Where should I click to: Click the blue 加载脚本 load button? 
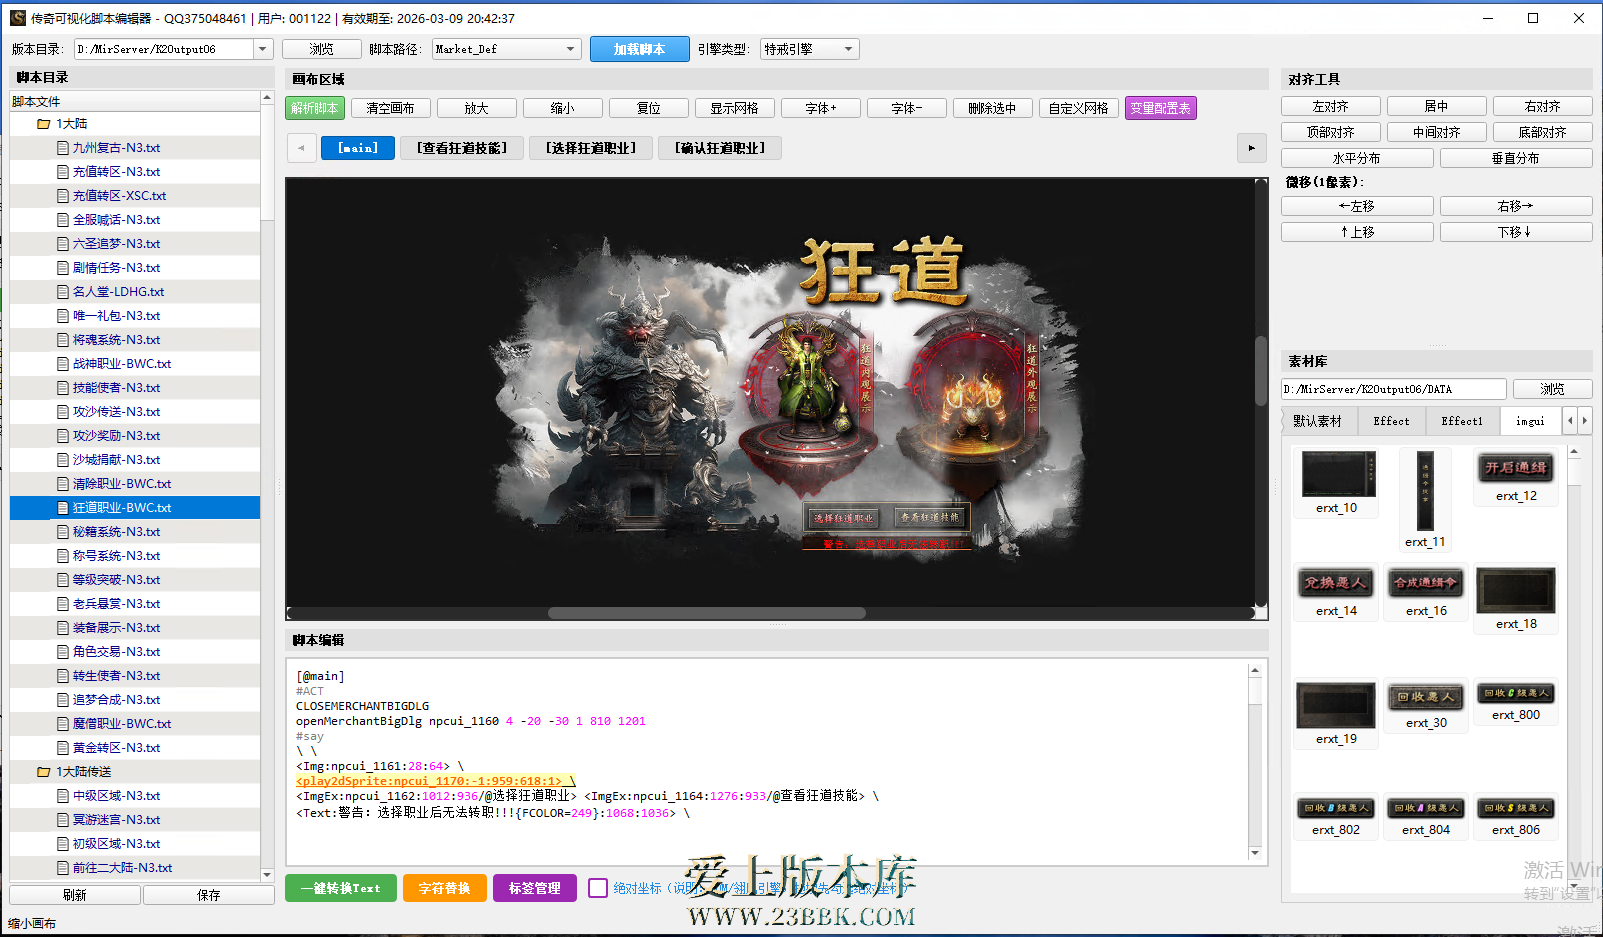(x=639, y=48)
